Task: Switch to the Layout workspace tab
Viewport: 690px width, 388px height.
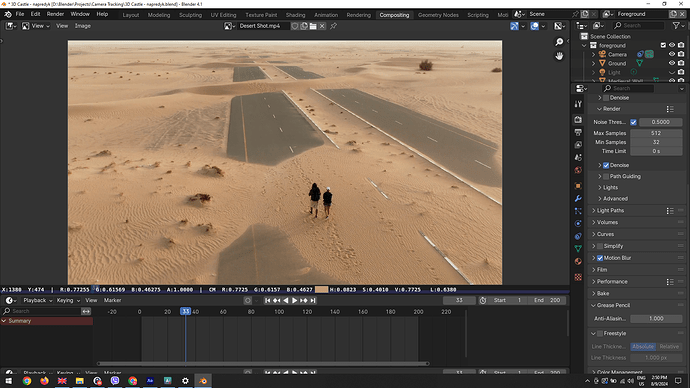Action: pos(131,15)
